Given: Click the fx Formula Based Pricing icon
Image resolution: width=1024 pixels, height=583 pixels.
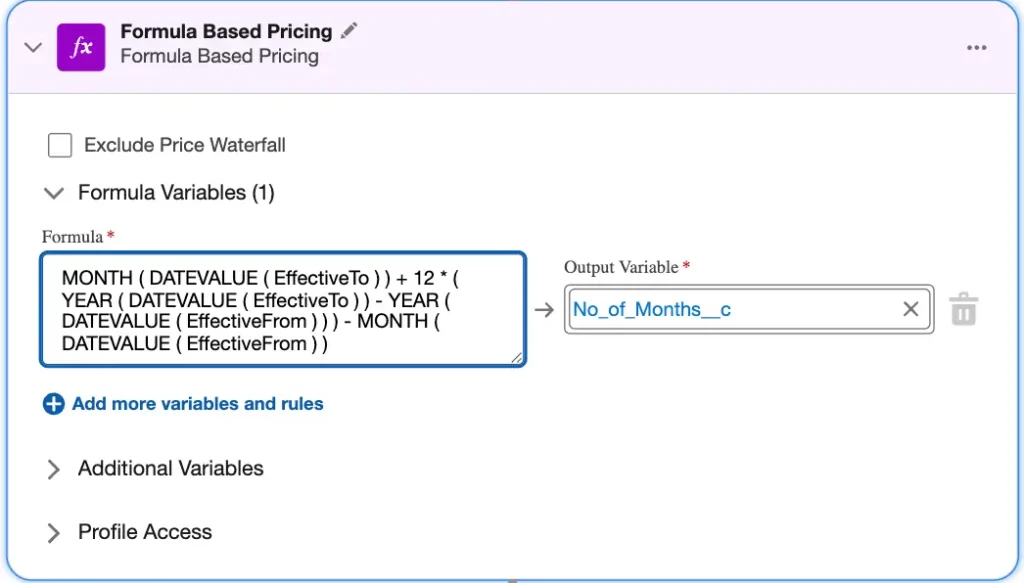Looking at the screenshot, I should pyautogui.click(x=81, y=46).
